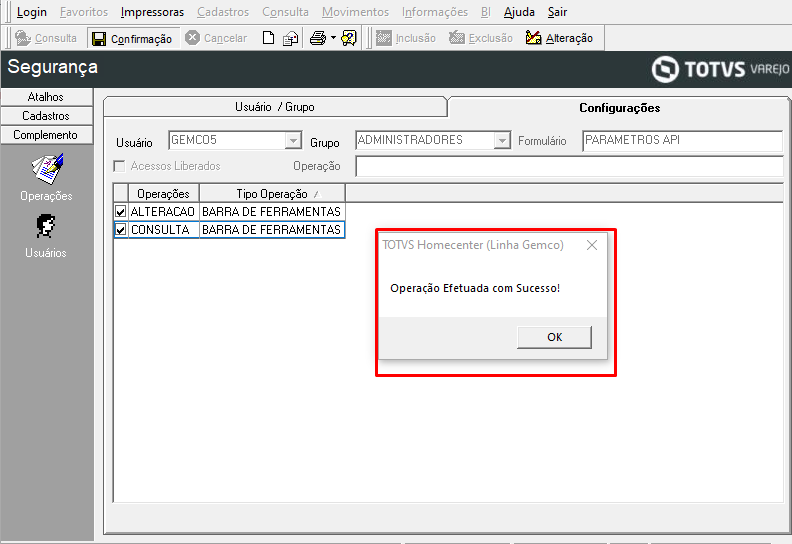Click inside the Operação input field

(569, 166)
